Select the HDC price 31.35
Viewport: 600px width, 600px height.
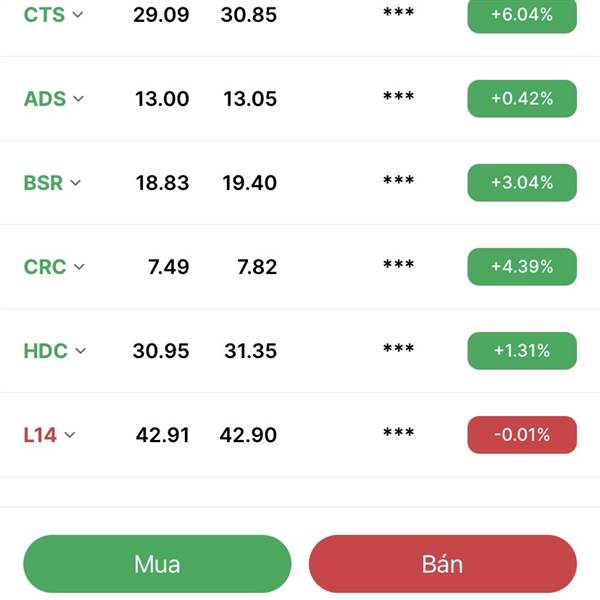250,351
